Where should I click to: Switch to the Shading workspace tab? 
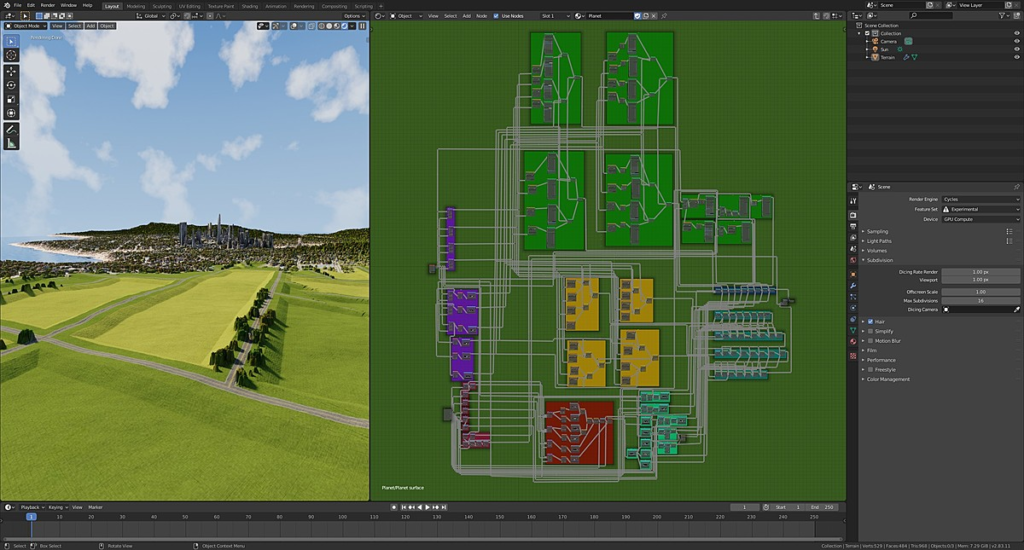click(249, 6)
